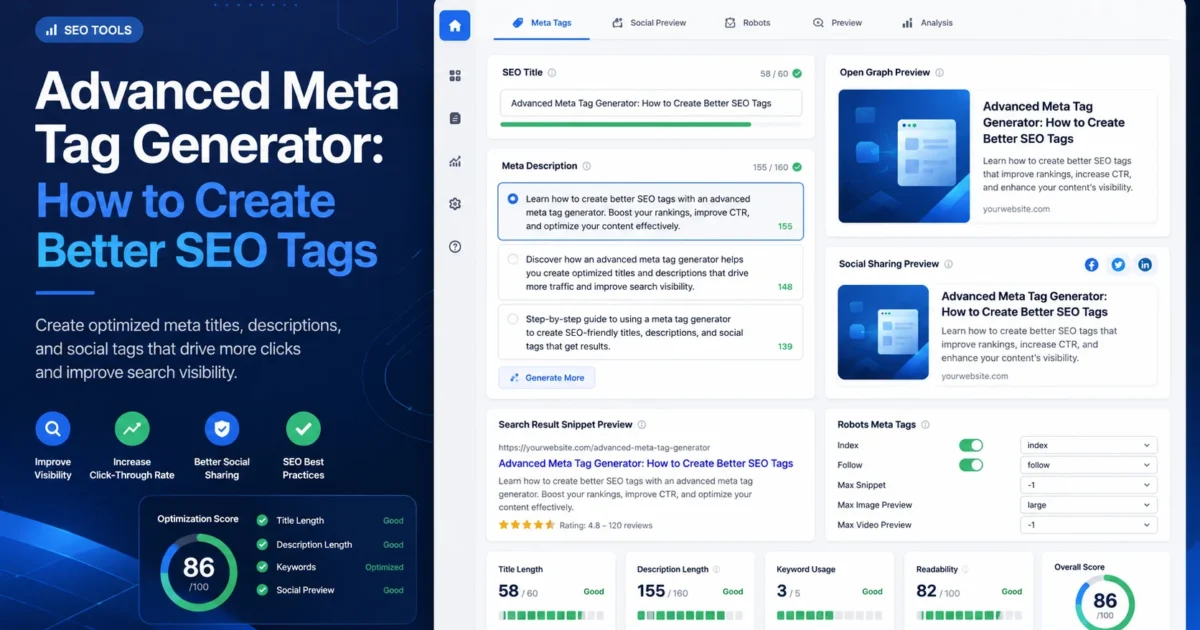Click the info icon beside Meta Description
1200x630 pixels.
(x=587, y=166)
